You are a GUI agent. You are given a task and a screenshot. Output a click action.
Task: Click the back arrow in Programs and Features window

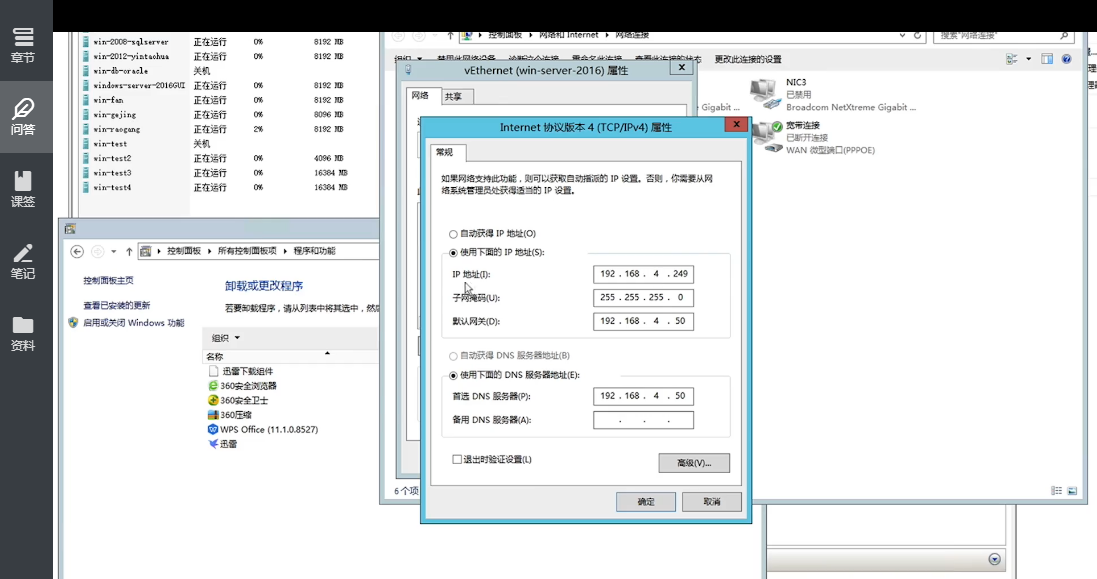coord(78,252)
